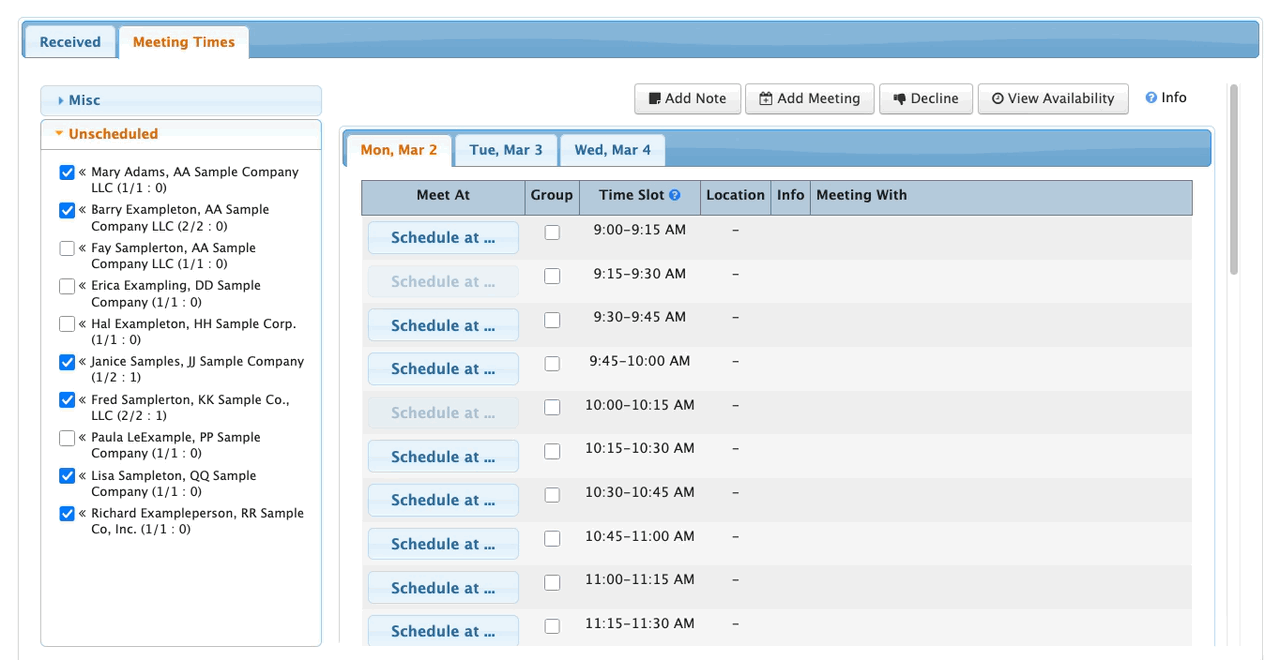This screenshot has height=660, width=1280.
Task: Uncheck Richard Exampleperson checkbox
Action: 67,515
